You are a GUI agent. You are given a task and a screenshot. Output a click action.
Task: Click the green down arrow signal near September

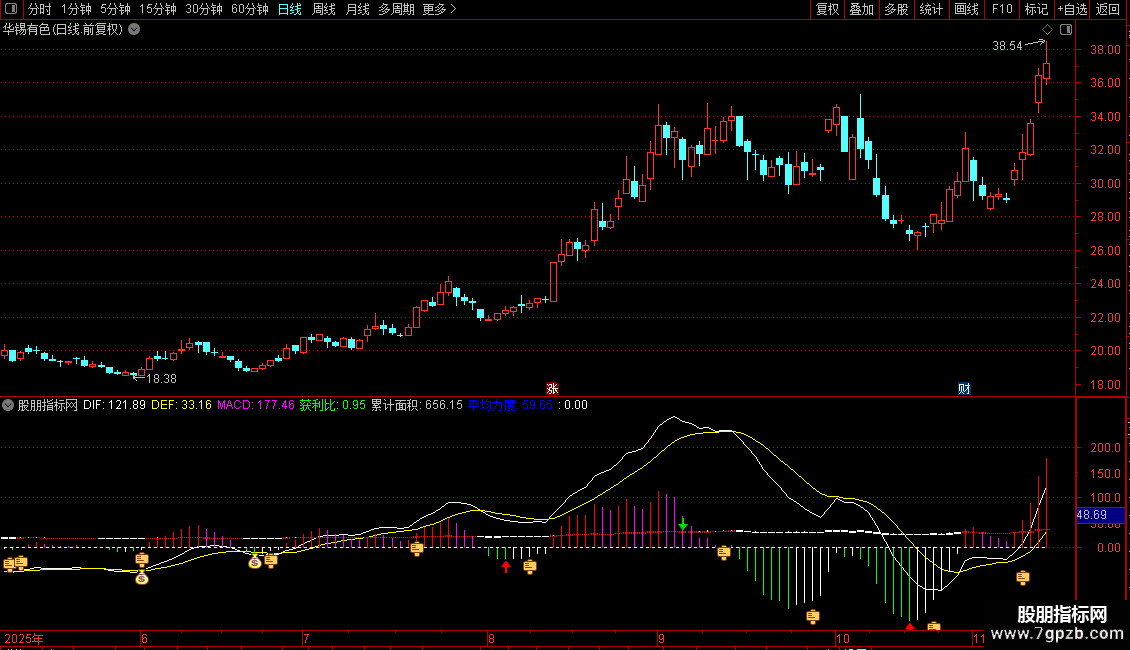(682, 524)
